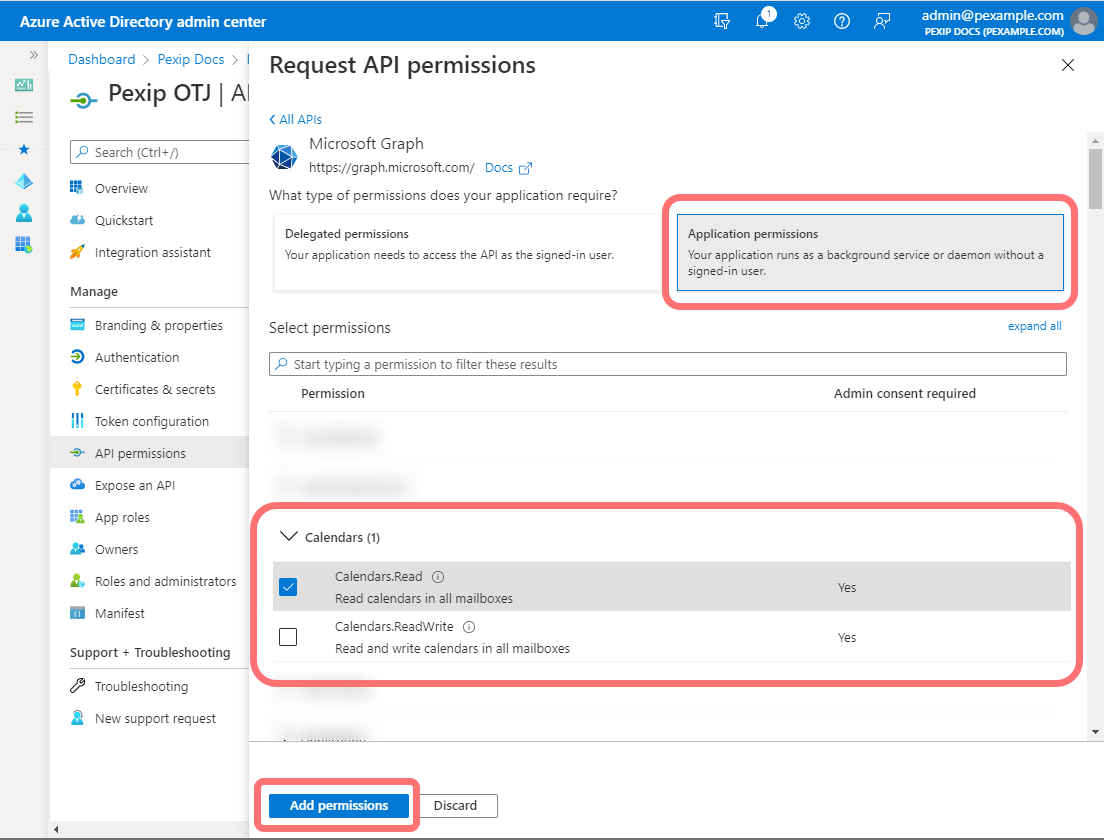Go back via All APIs link
The image size is (1104, 840).
pos(296,119)
